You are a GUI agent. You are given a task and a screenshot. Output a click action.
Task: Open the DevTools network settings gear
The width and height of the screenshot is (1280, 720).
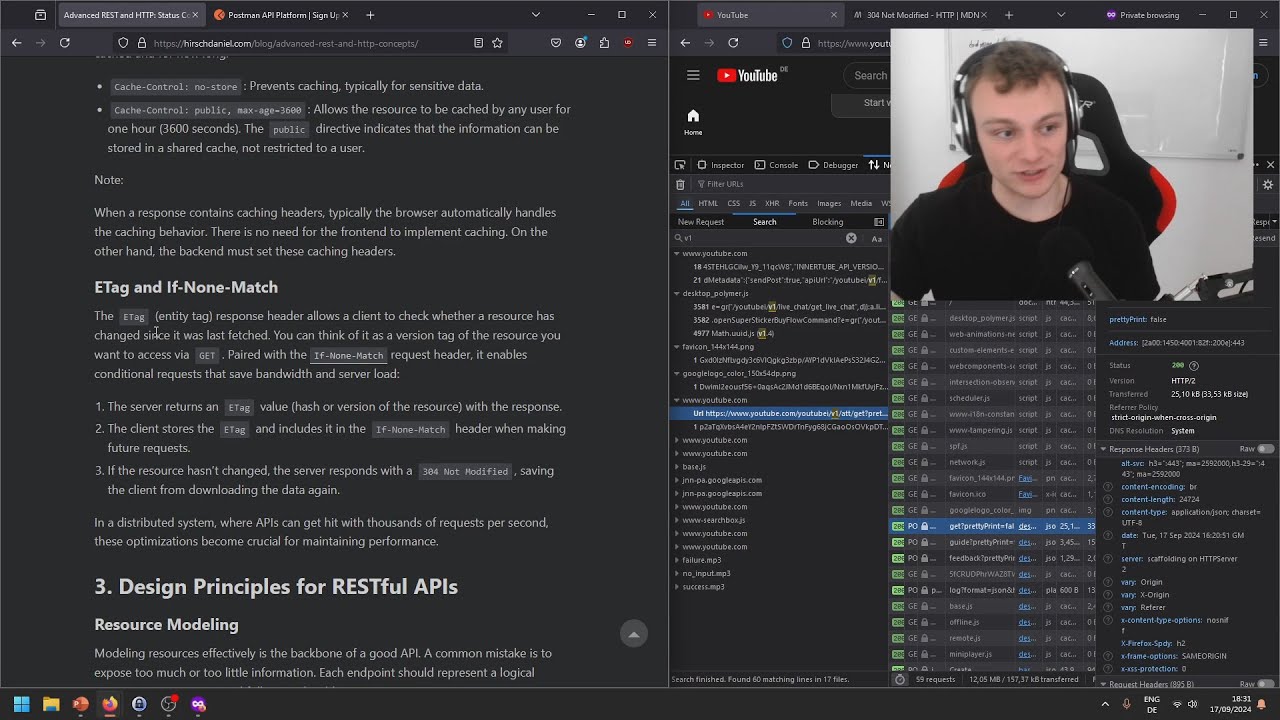(x=1268, y=185)
